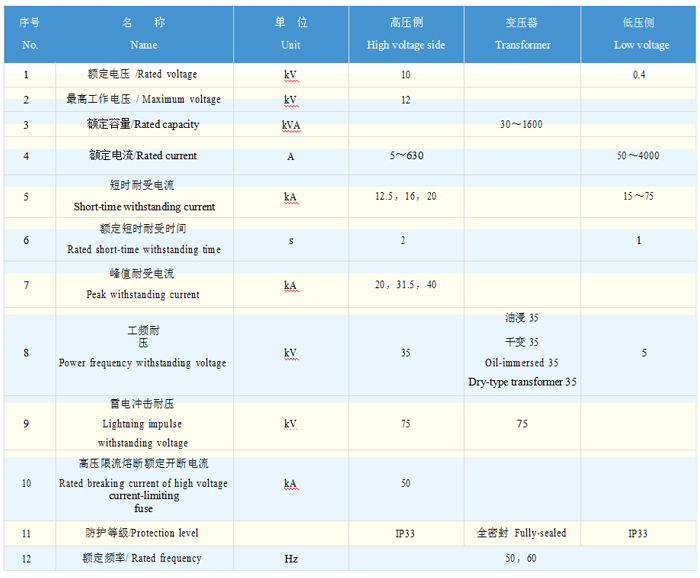This screenshot has height=578, width=700.
Task: Click the '50~4000' low voltage current value
Action: [638, 155]
